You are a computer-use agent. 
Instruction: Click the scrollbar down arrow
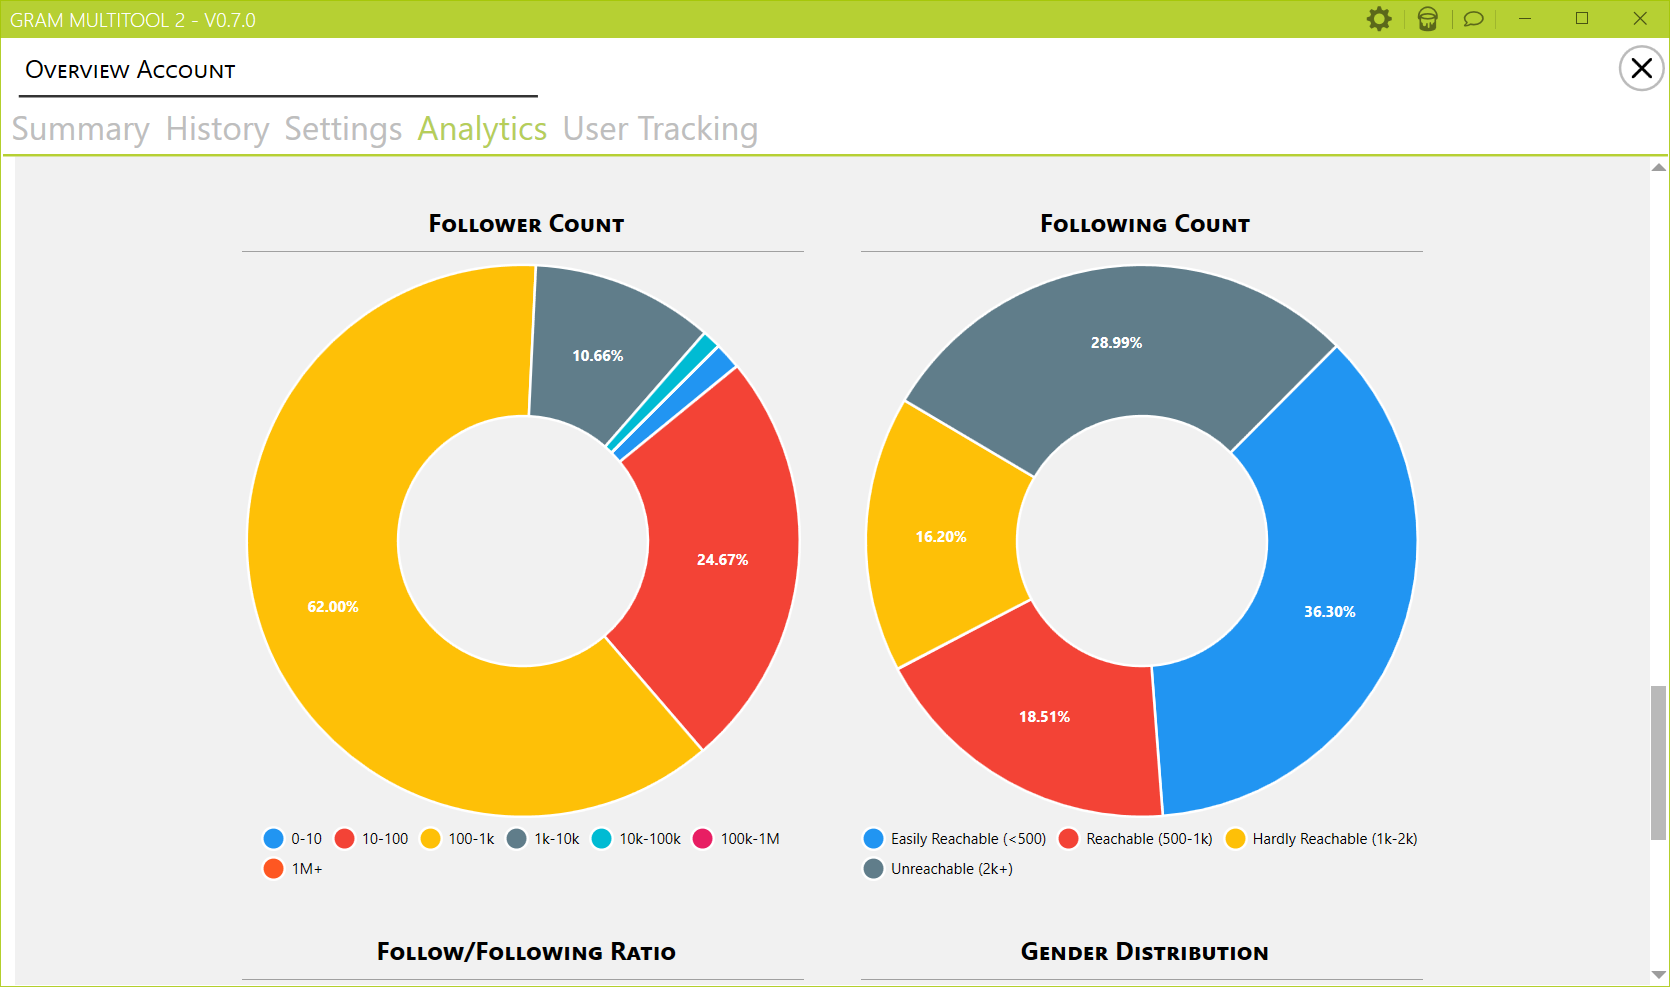click(x=1659, y=974)
